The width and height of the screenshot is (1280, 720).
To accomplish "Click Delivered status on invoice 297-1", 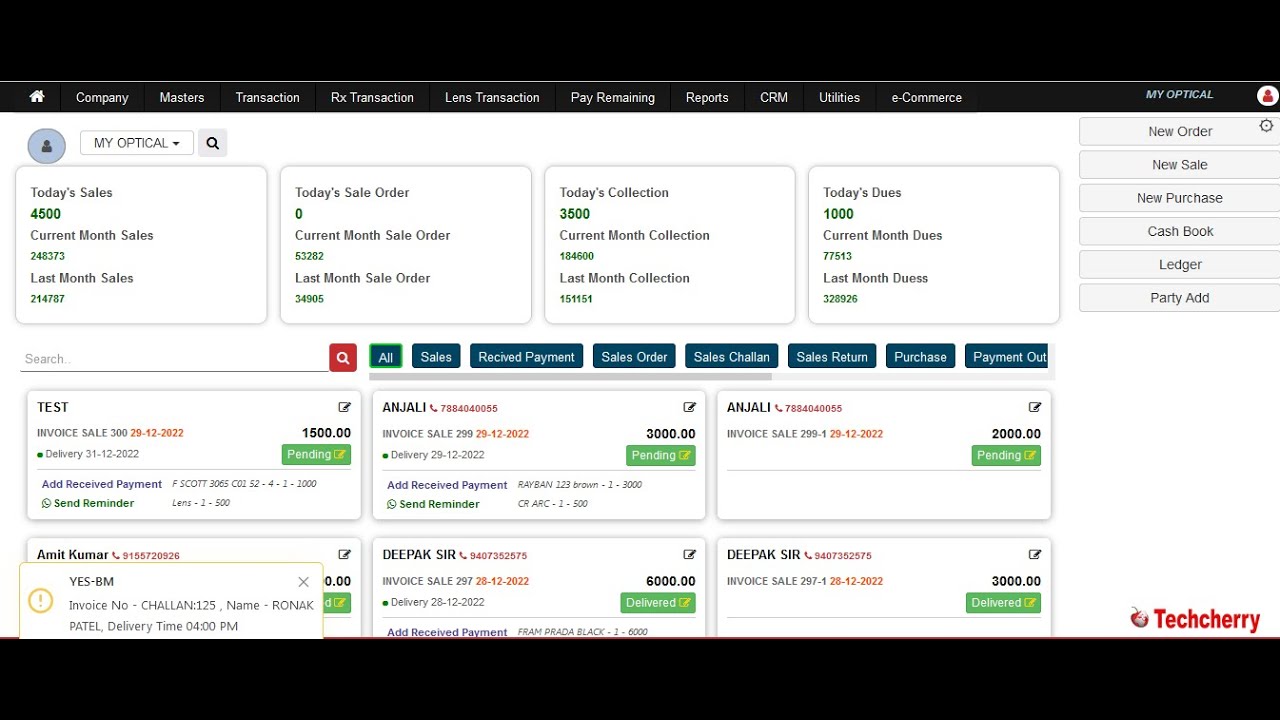I will (1003, 603).
